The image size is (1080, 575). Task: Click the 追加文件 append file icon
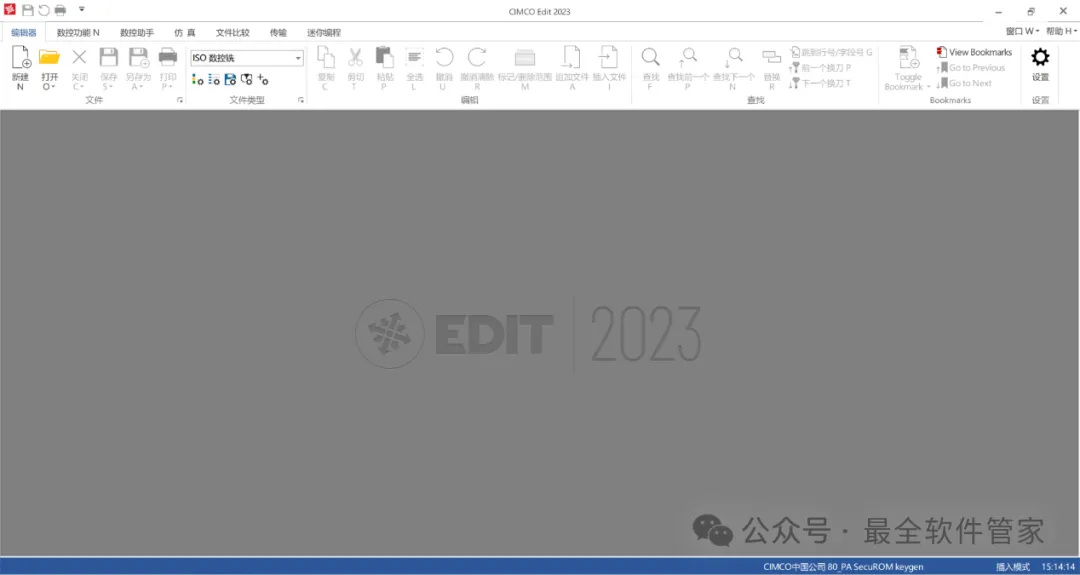point(572,57)
